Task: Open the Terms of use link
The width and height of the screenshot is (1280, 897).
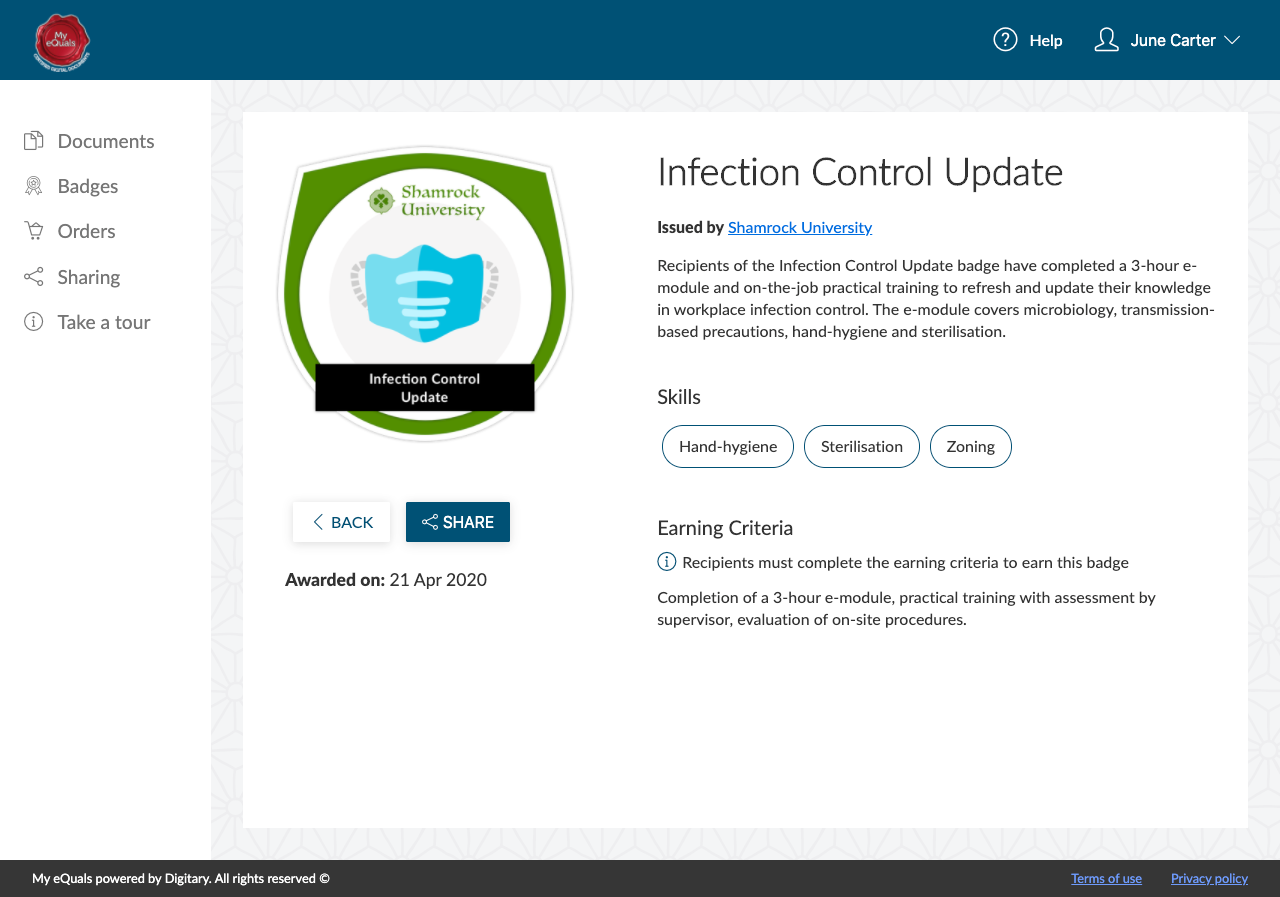Action: point(1106,878)
